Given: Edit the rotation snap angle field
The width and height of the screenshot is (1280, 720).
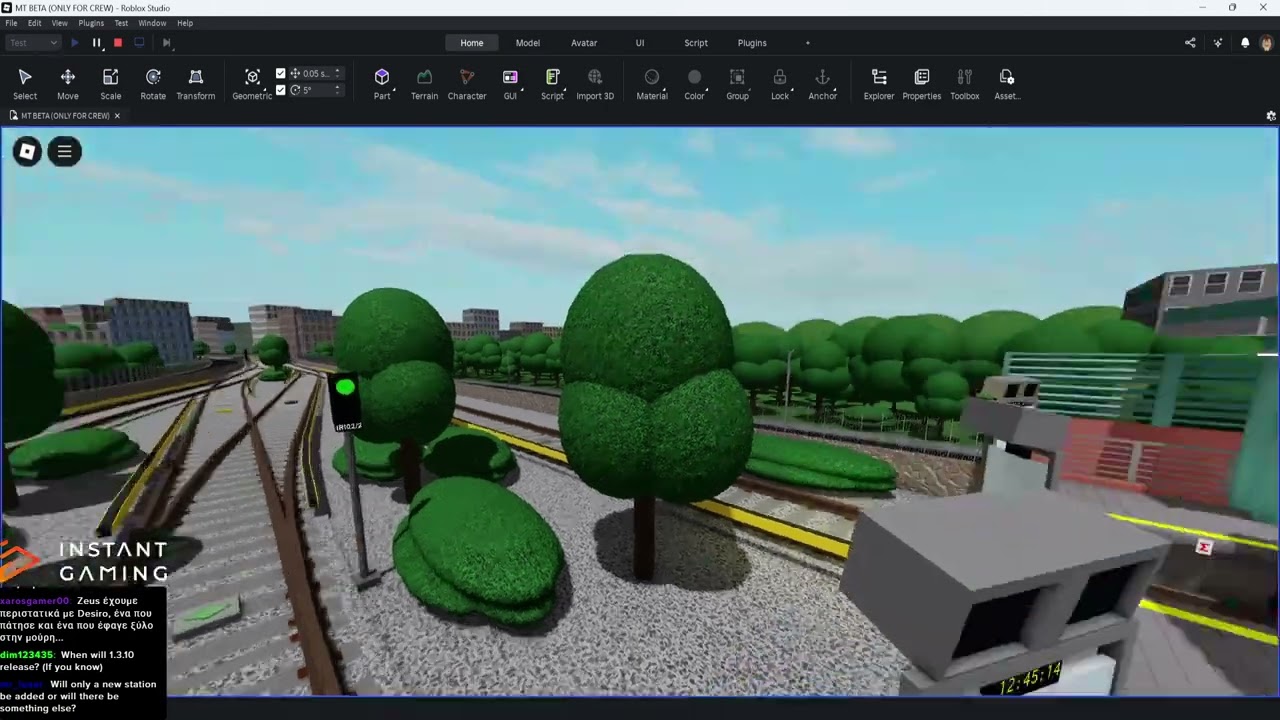Looking at the screenshot, I should point(315,90).
